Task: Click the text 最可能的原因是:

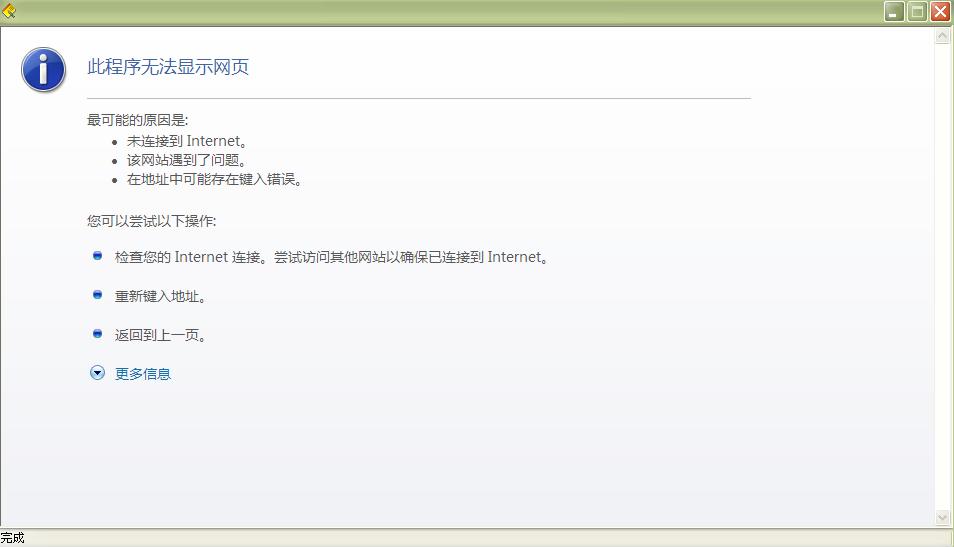Action: tap(138, 120)
